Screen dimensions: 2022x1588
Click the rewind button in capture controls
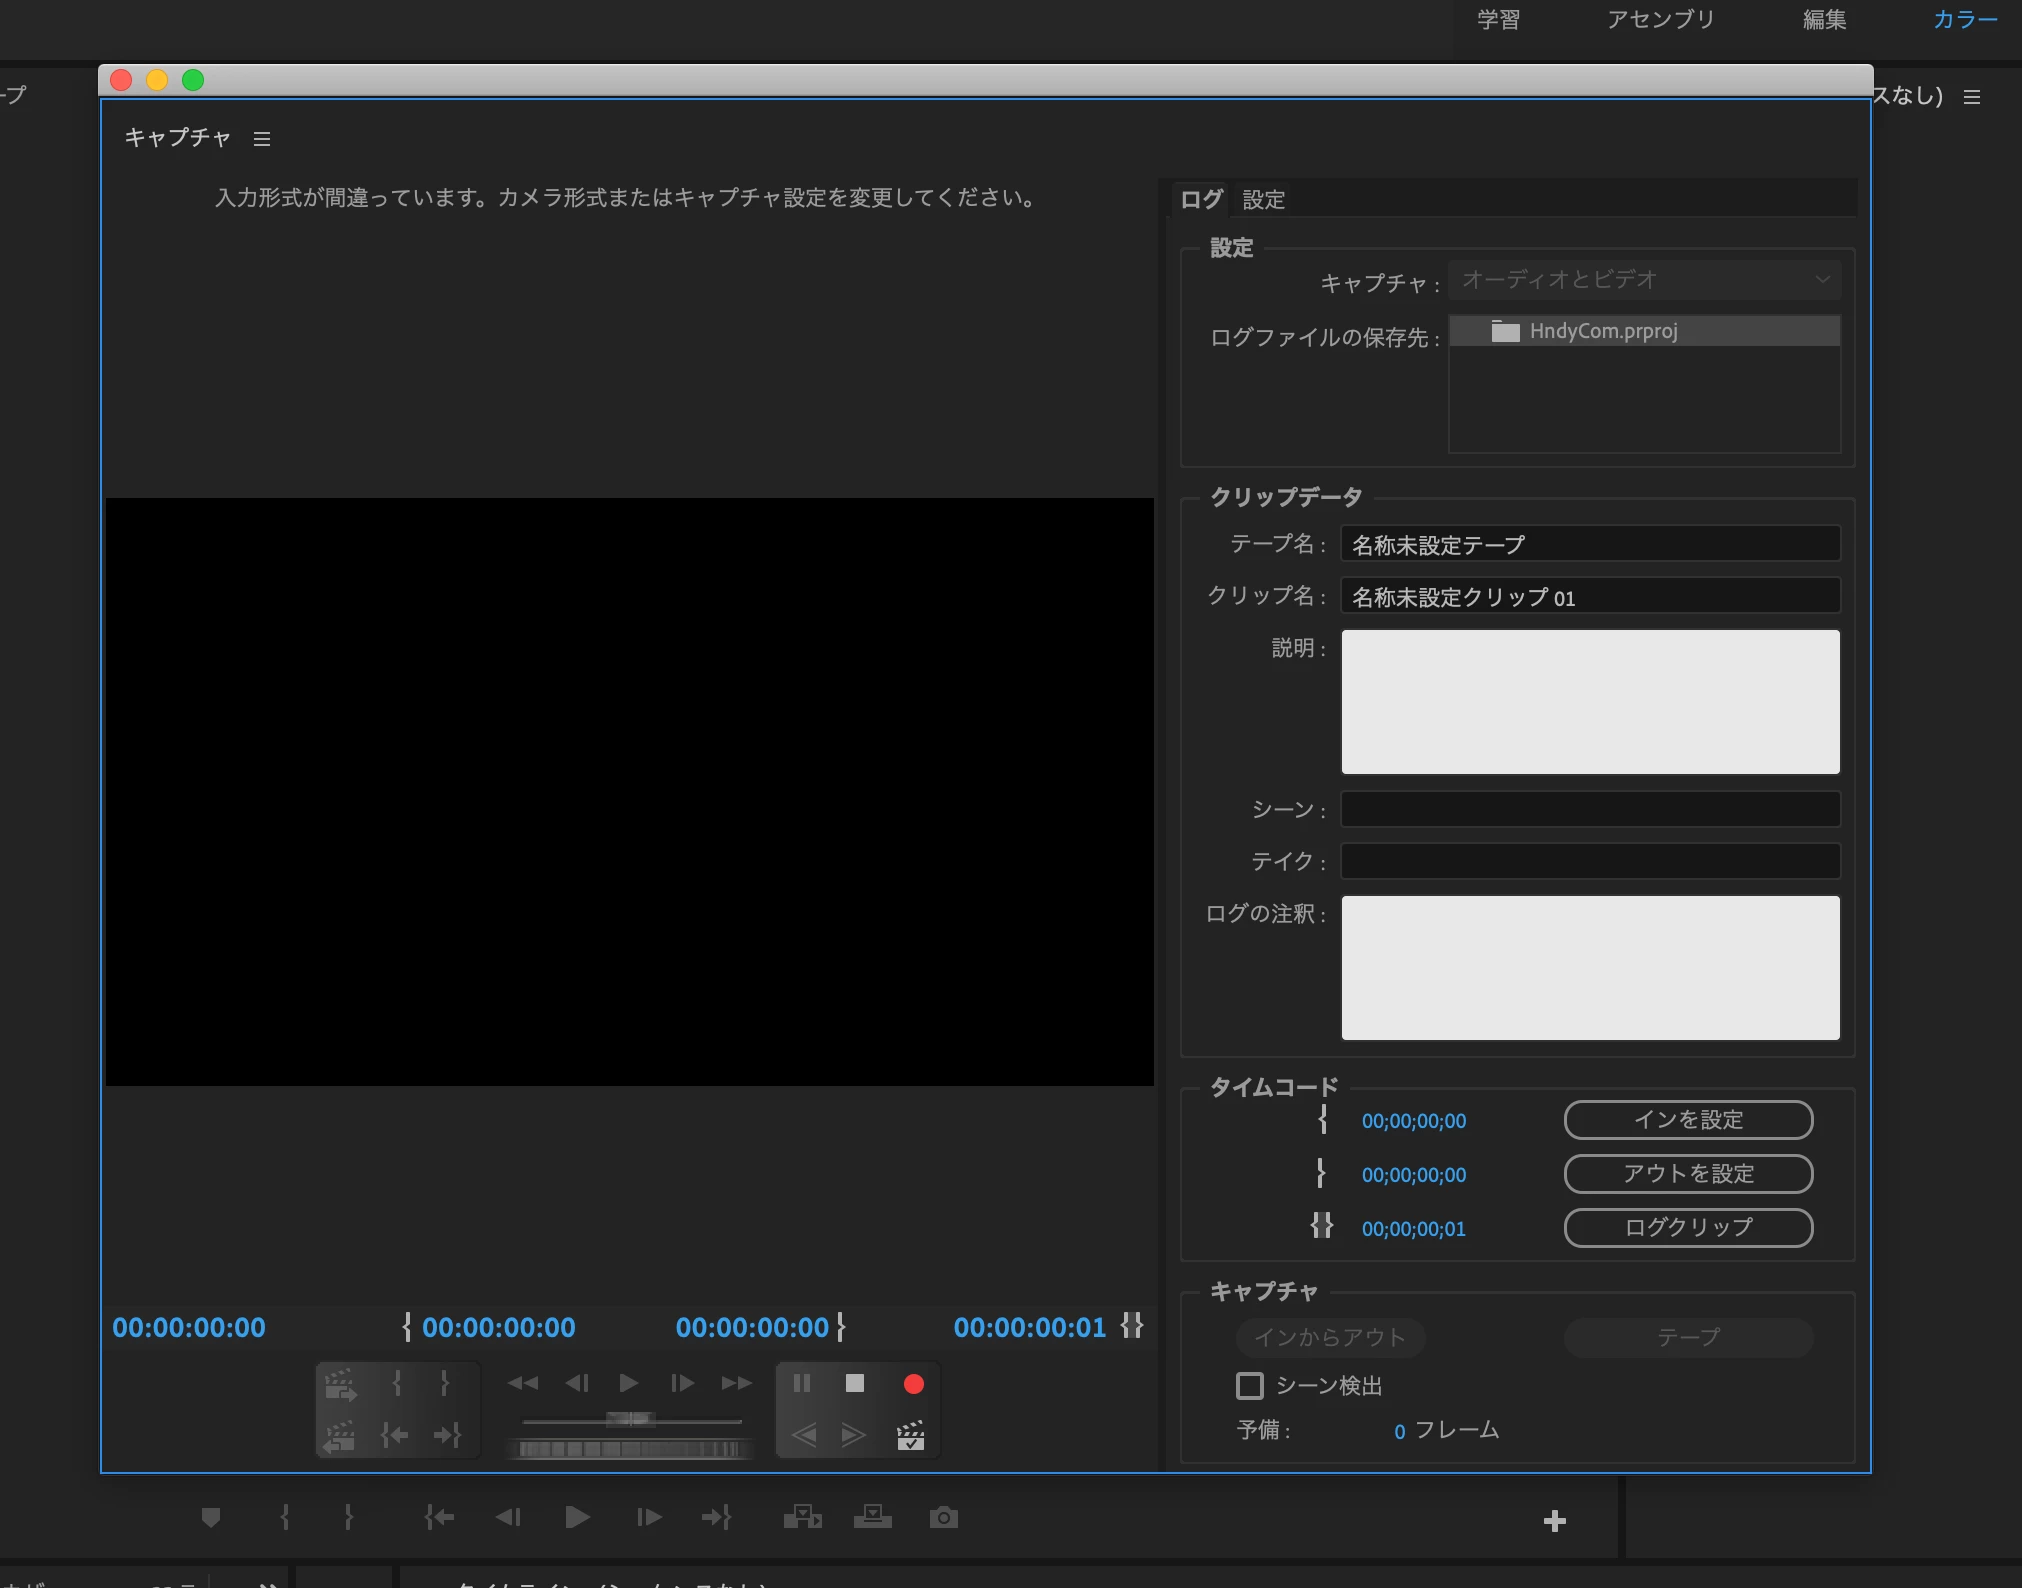coord(522,1384)
